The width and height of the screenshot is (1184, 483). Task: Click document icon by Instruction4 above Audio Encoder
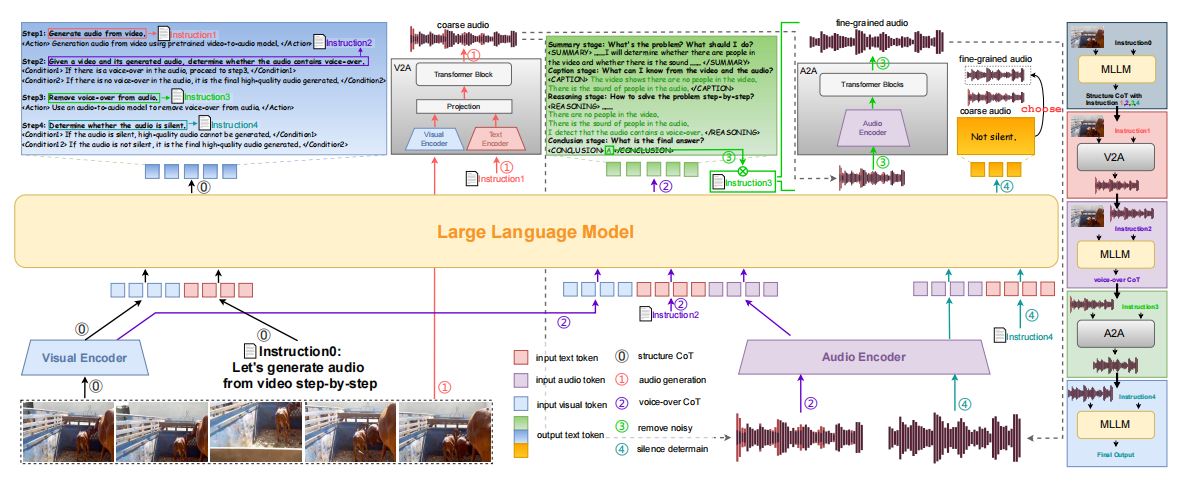(1000, 335)
